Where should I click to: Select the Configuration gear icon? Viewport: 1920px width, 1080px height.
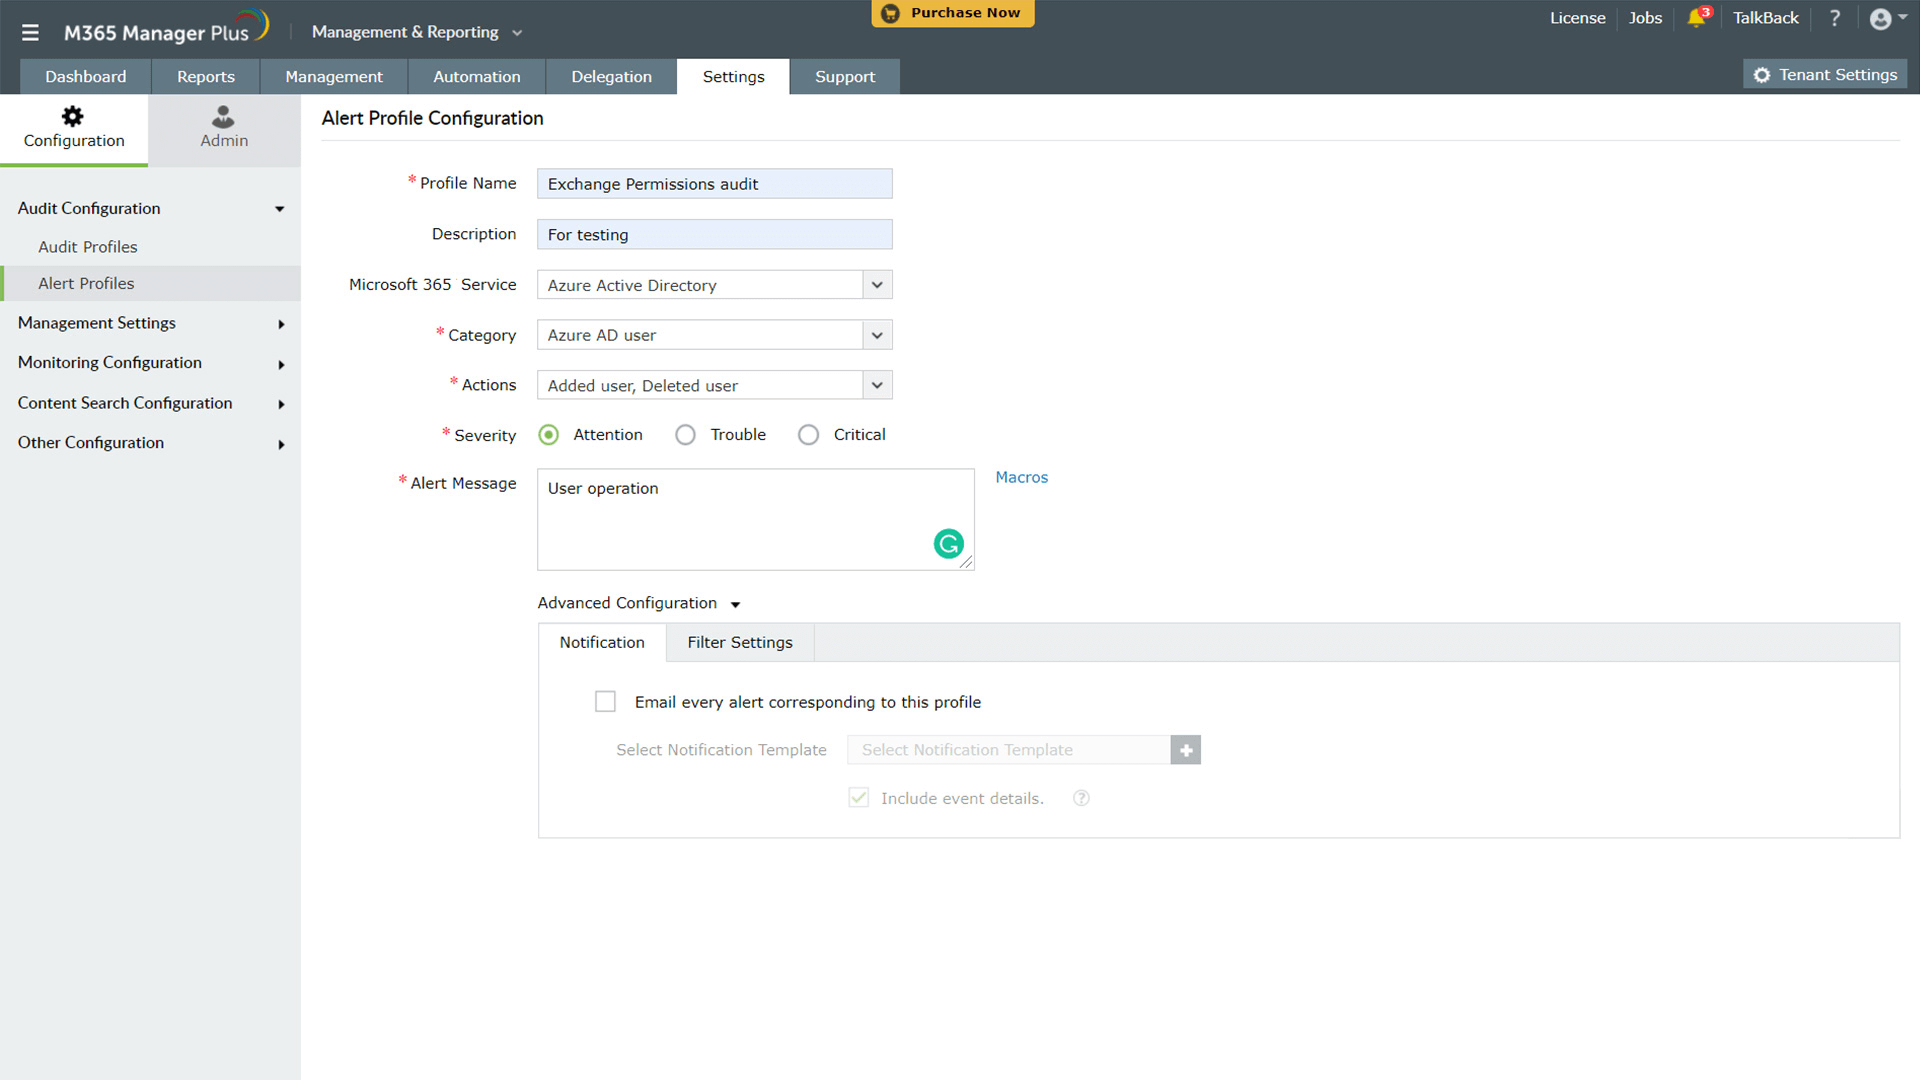point(73,116)
